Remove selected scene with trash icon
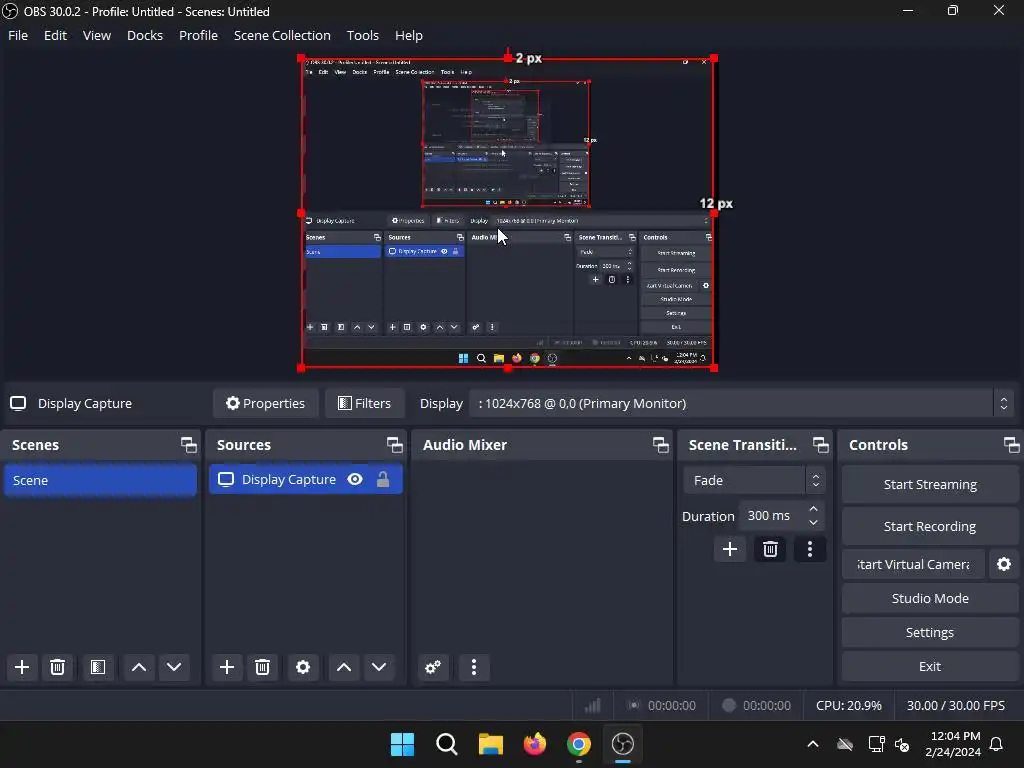1024x768 pixels. 57,667
